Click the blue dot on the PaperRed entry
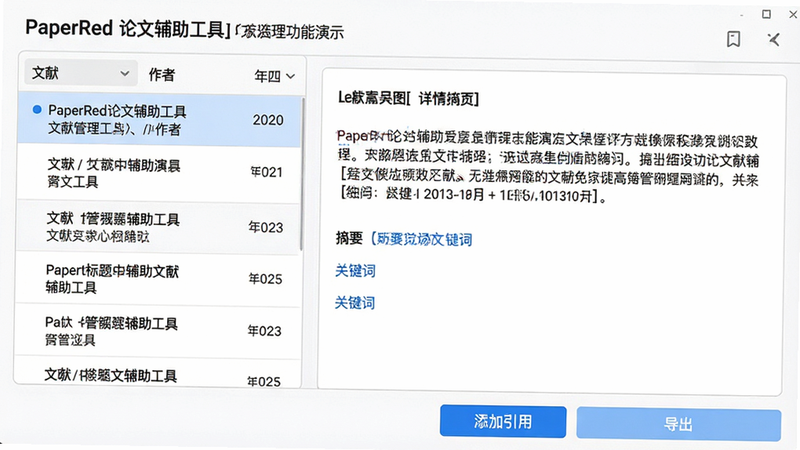Viewport: 800px width, 450px height. tap(37, 110)
